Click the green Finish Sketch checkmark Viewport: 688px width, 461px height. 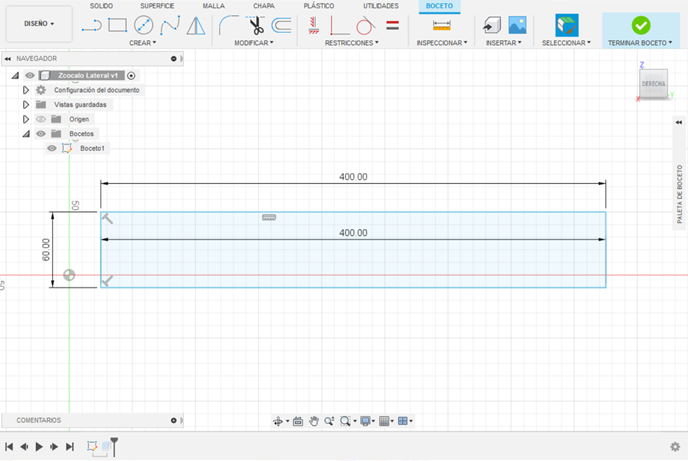(641, 25)
